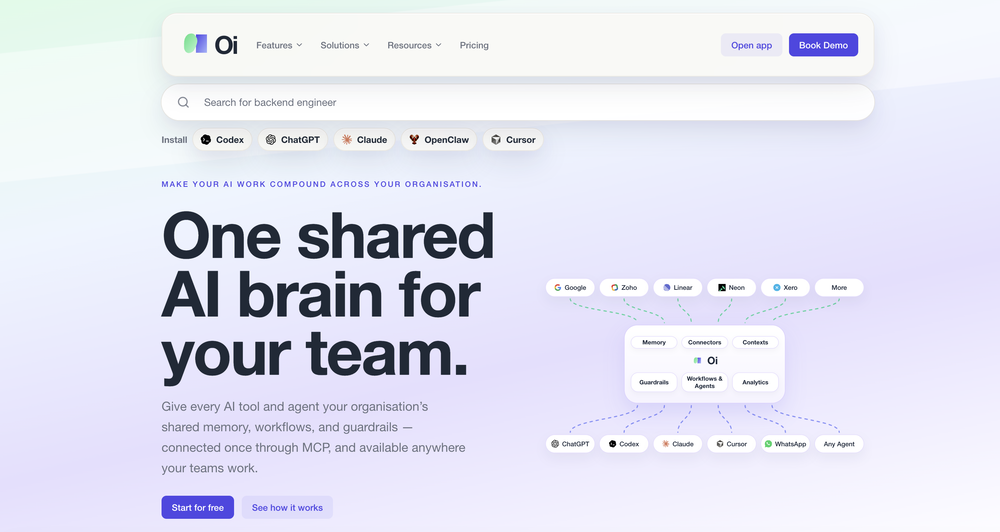Click the Book Demo button
This screenshot has width=1000, height=532.
tap(823, 45)
